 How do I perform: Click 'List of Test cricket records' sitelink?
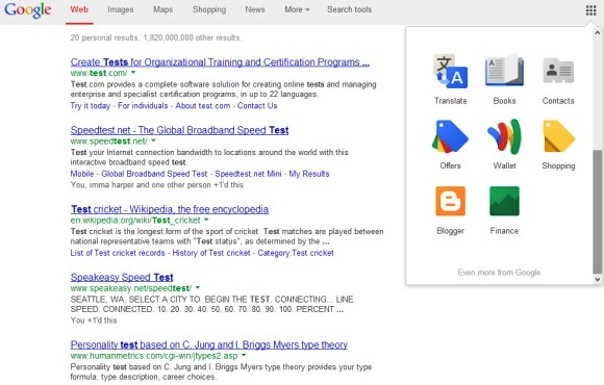(x=117, y=253)
